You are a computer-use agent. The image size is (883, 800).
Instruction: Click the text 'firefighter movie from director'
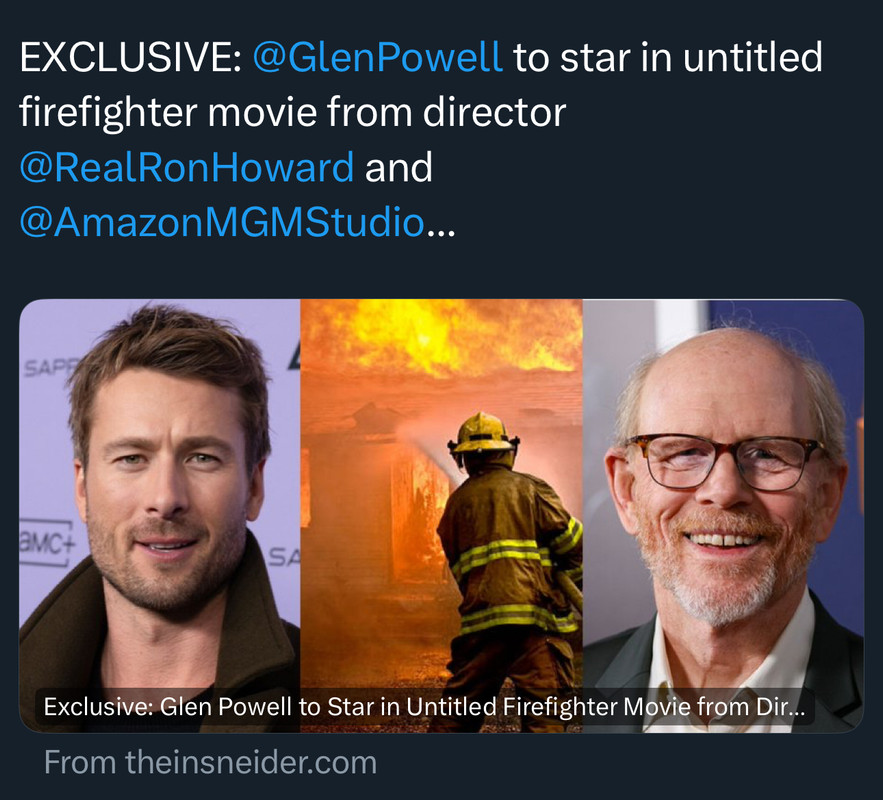click(x=292, y=113)
